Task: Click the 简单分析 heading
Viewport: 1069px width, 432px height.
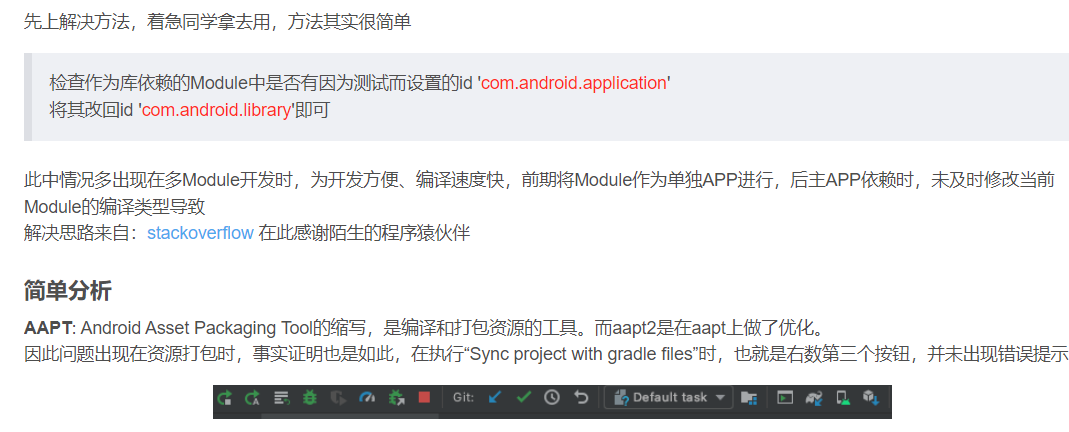Action: point(67,290)
